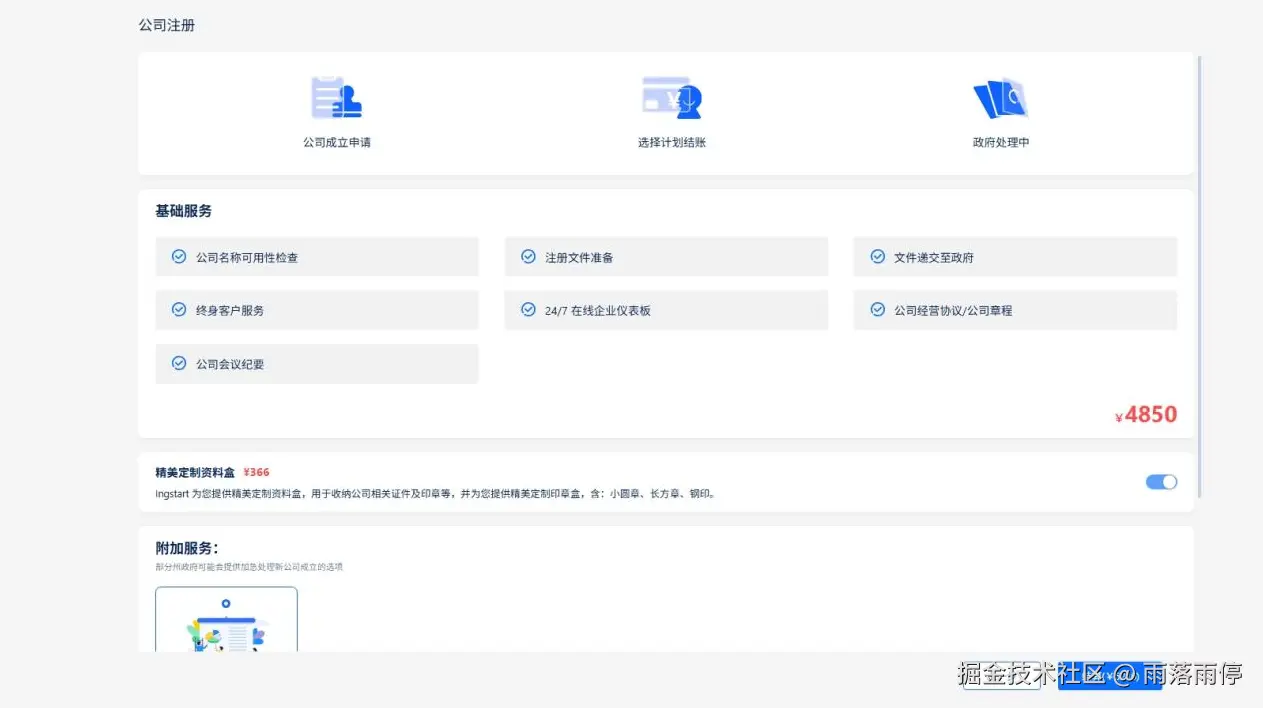The width and height of the screenshot is (1263, 708).
Task: Click the 选择计划结账 payment step icon
Action: point(671,98)
